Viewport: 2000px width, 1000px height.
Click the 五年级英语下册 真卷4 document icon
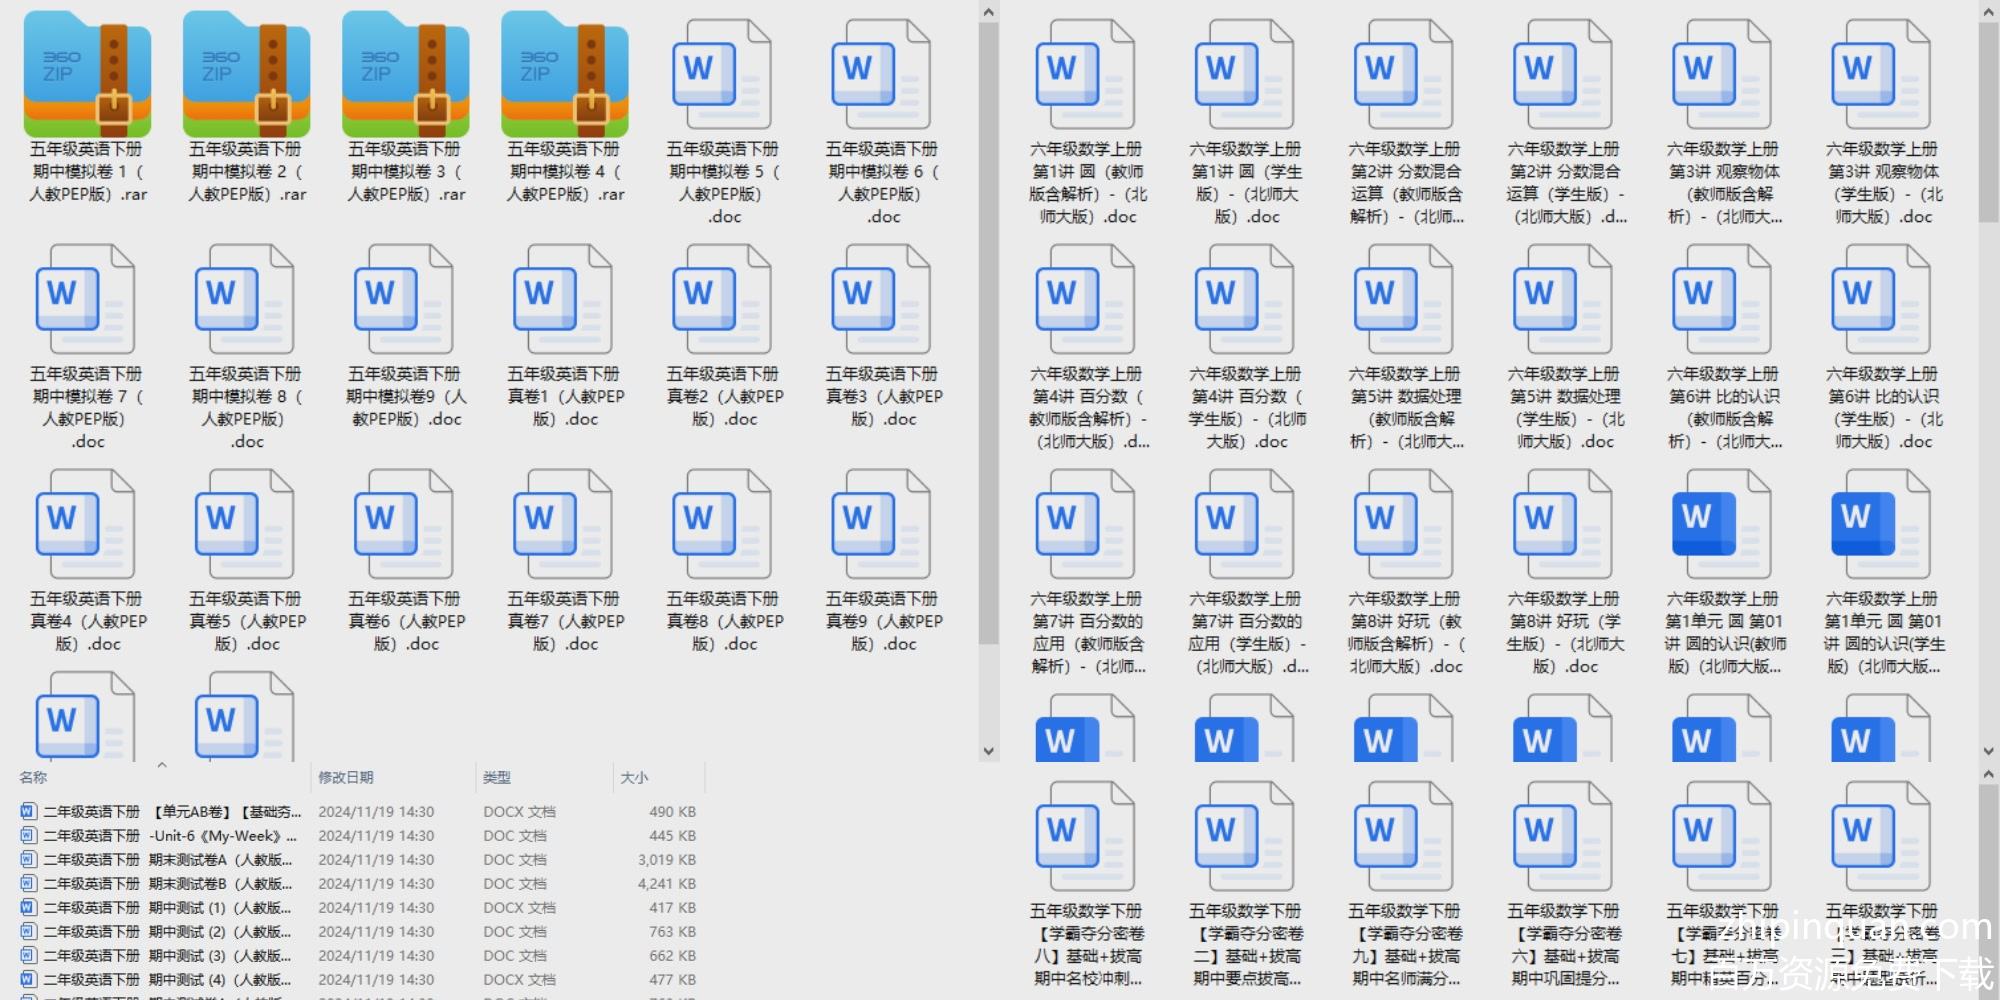point(86,525)
